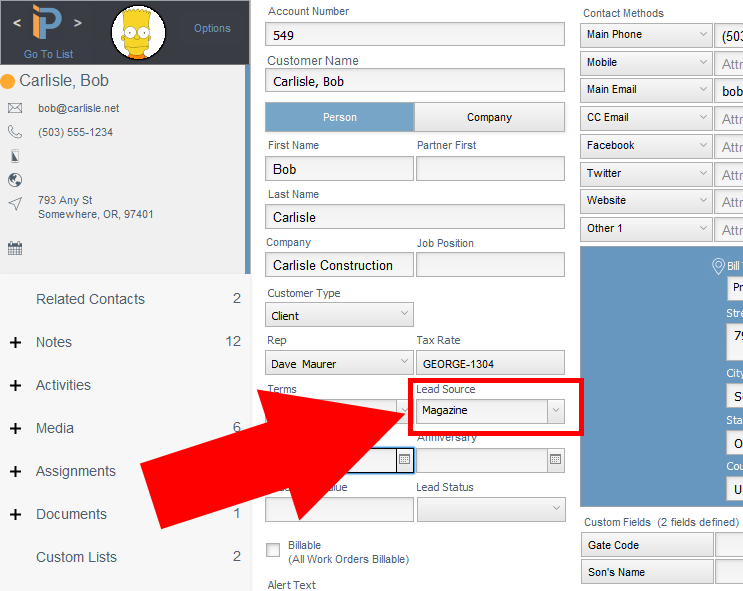Toggle the Billable checkbox
The height and width of the screenshot is (591, 743).
click(x=273, y=550)
